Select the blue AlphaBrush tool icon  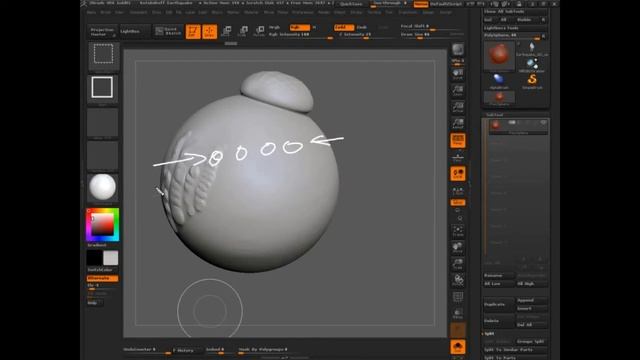pos(499,80)
